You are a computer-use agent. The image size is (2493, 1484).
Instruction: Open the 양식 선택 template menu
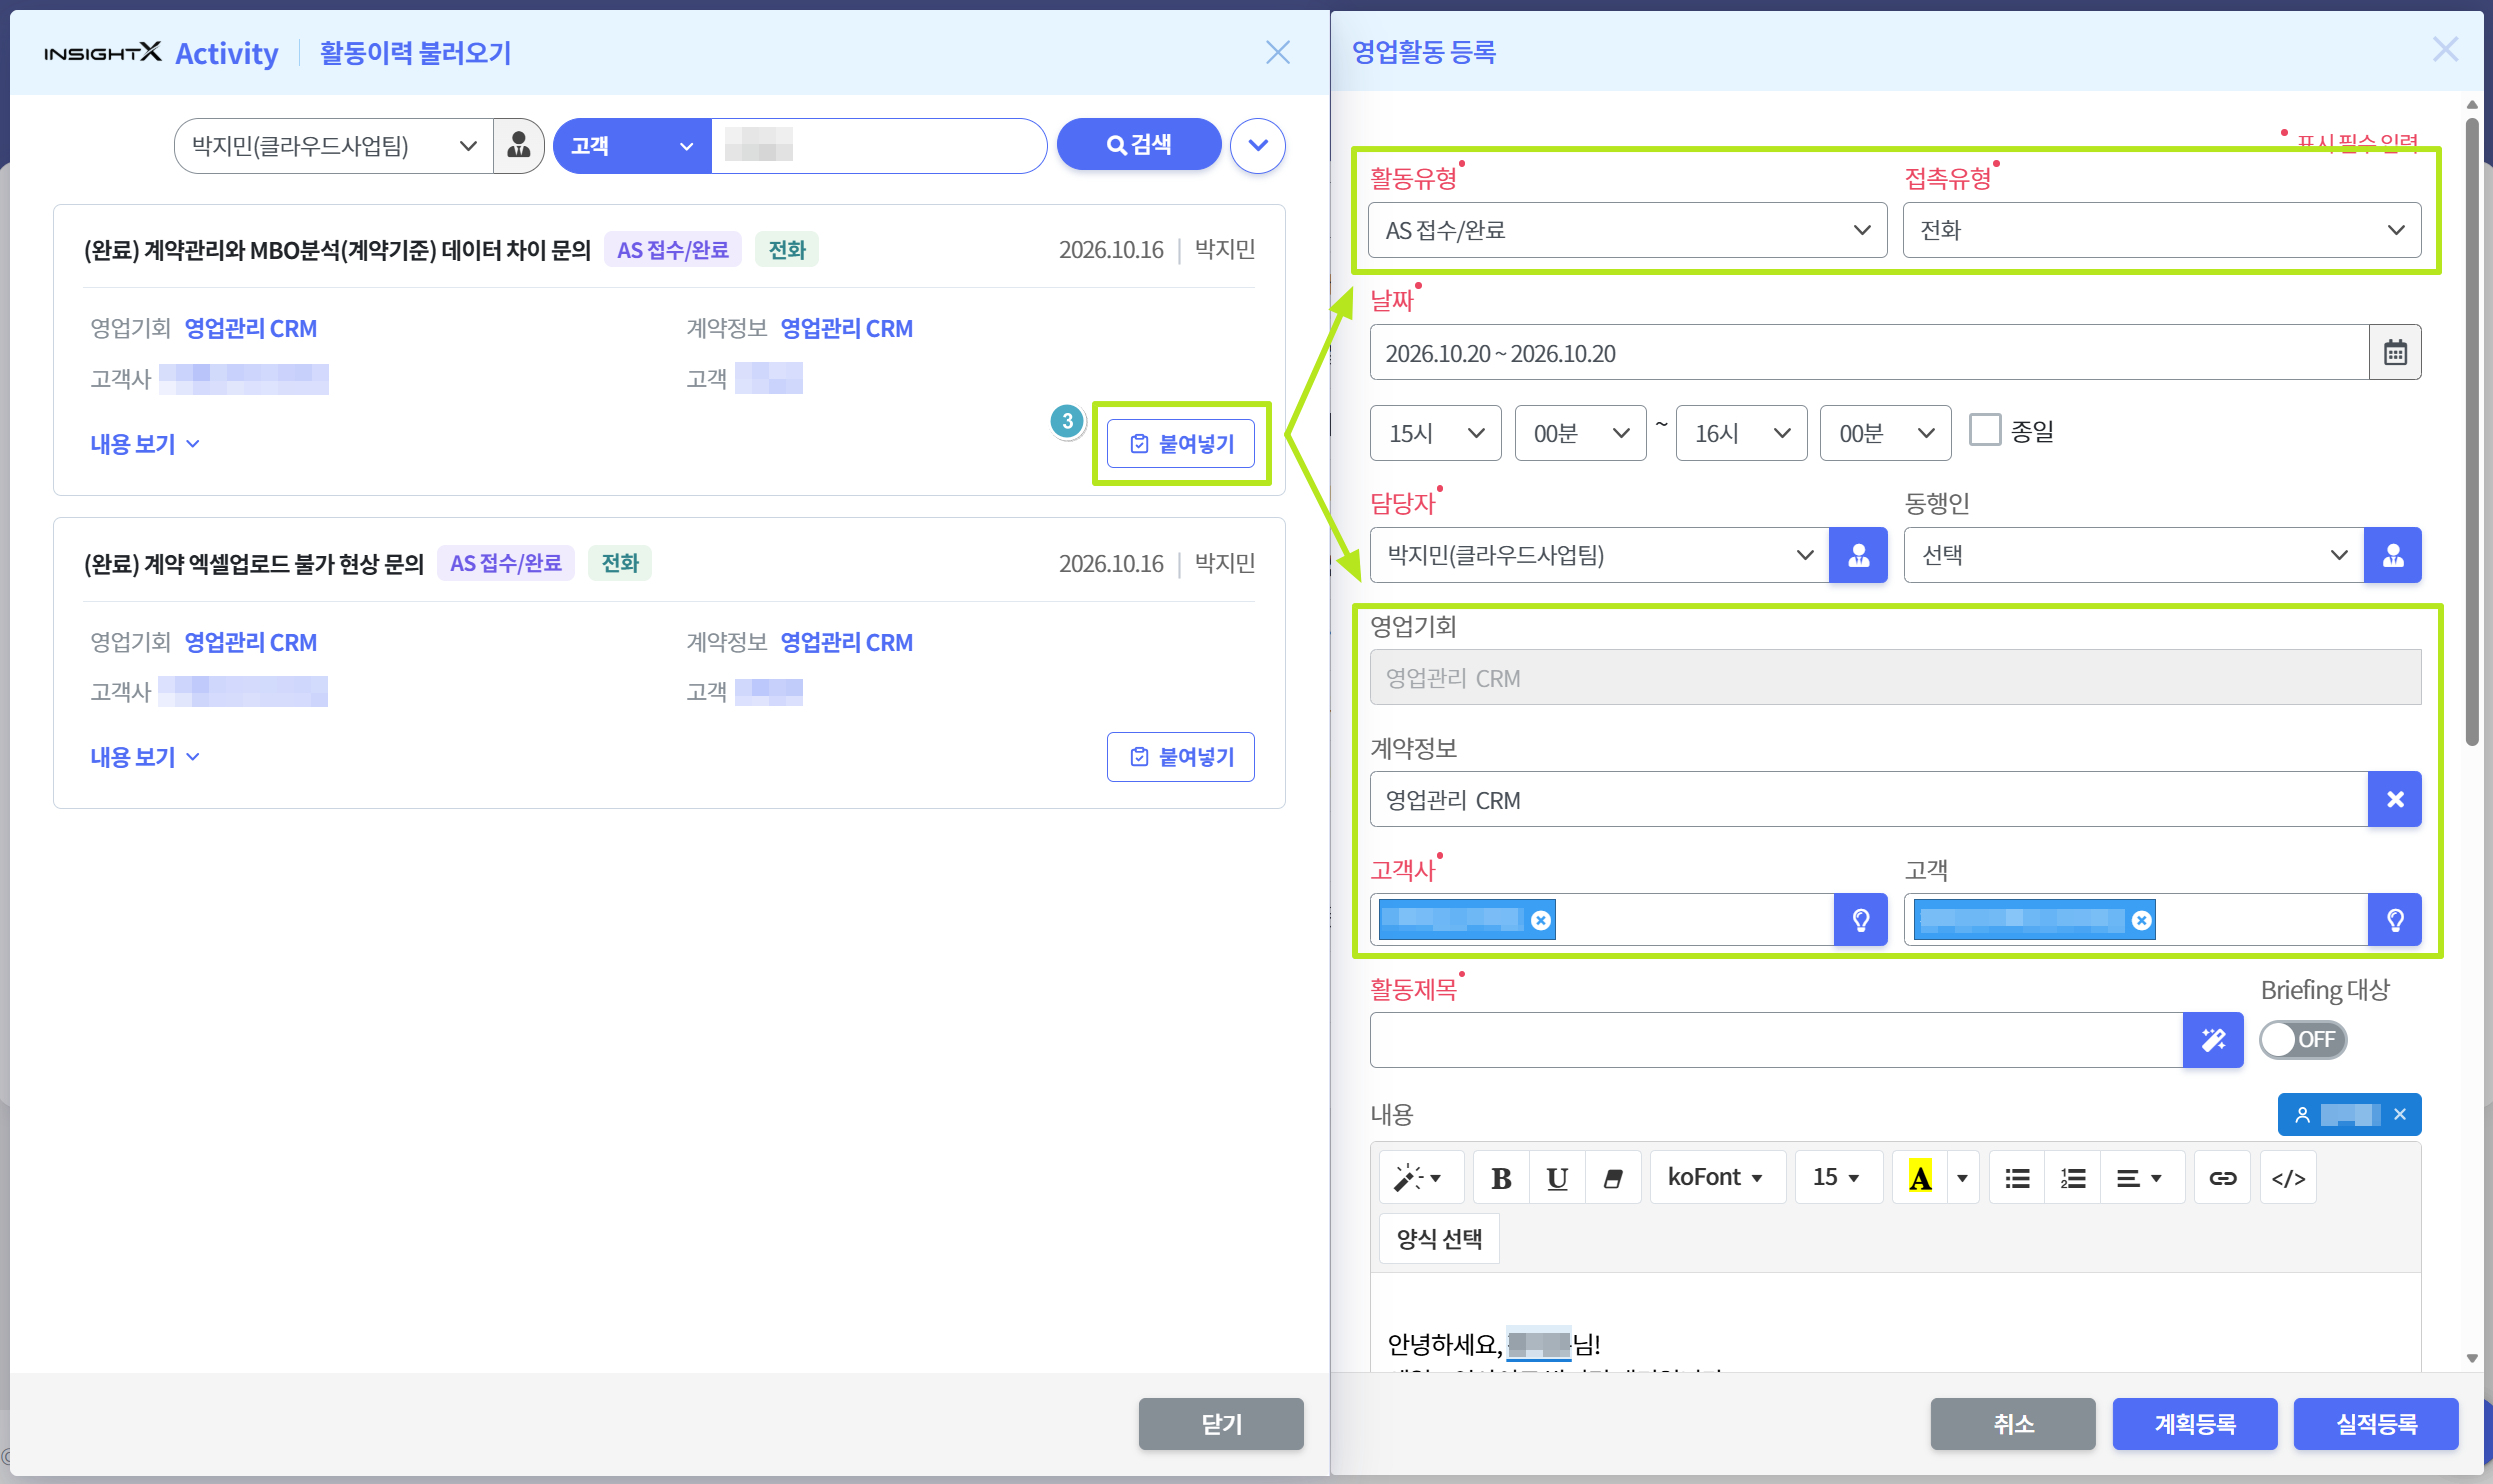[1439, 1239]
